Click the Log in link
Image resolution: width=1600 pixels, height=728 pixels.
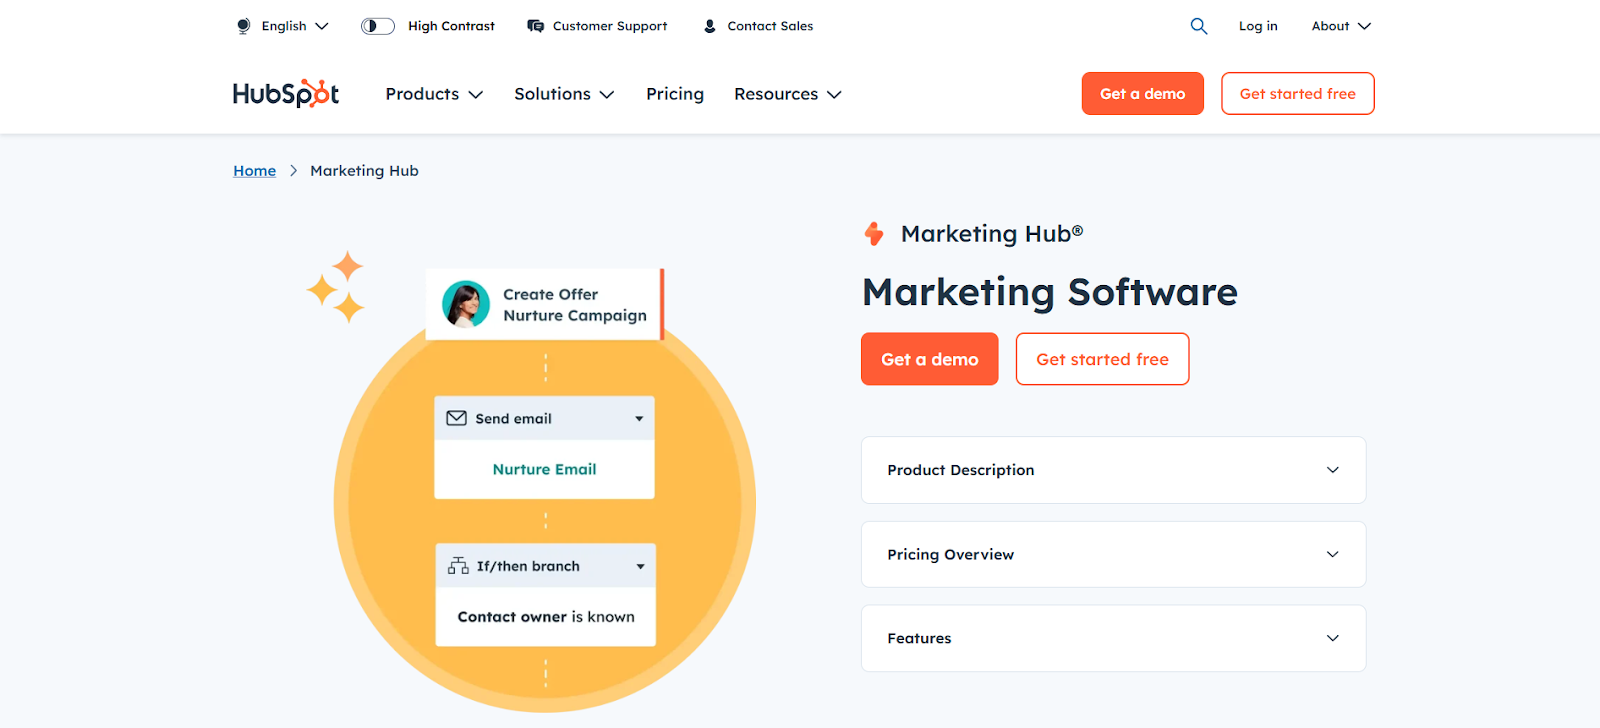click(1258, 26)
